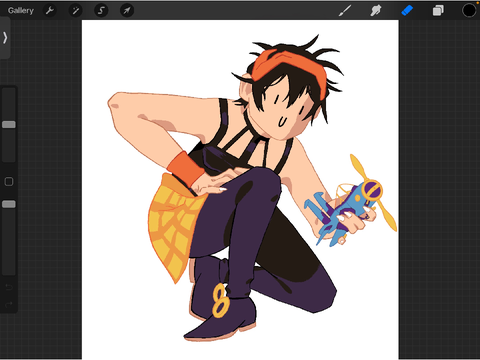Open the black color picker circle
The image size is (480, 360).
point(469,10)
